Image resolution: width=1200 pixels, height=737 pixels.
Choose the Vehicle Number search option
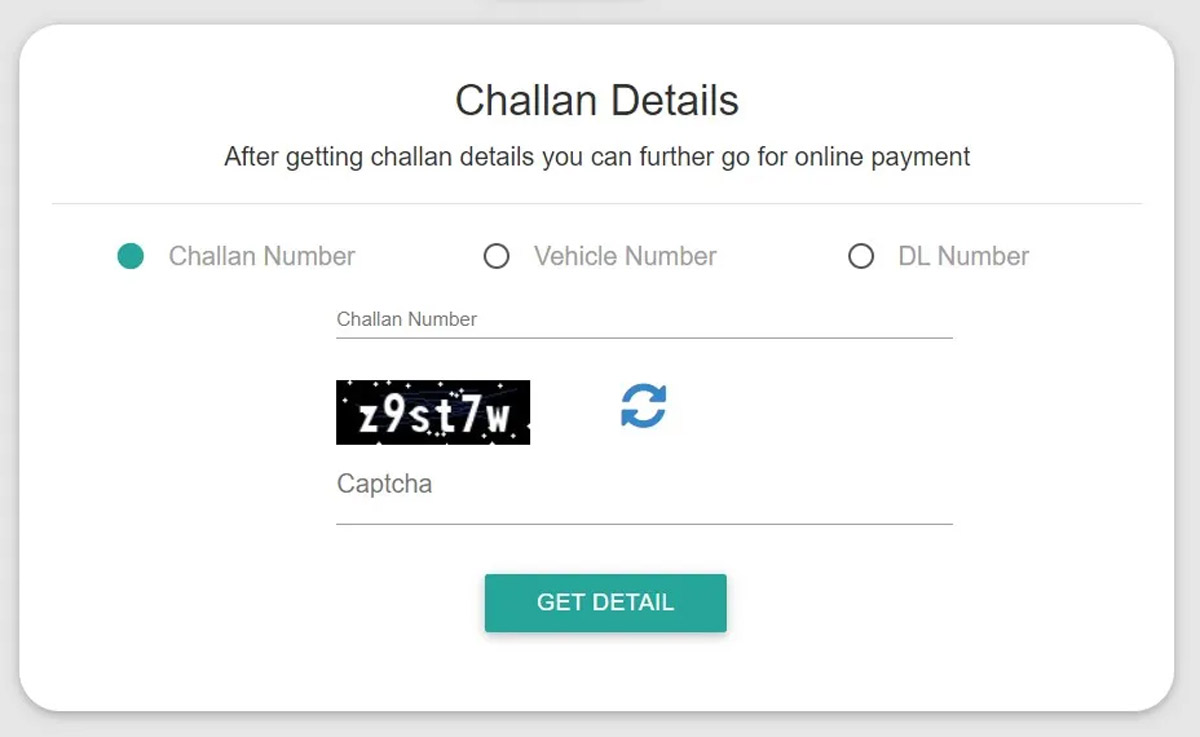click(x=497, y=257)
